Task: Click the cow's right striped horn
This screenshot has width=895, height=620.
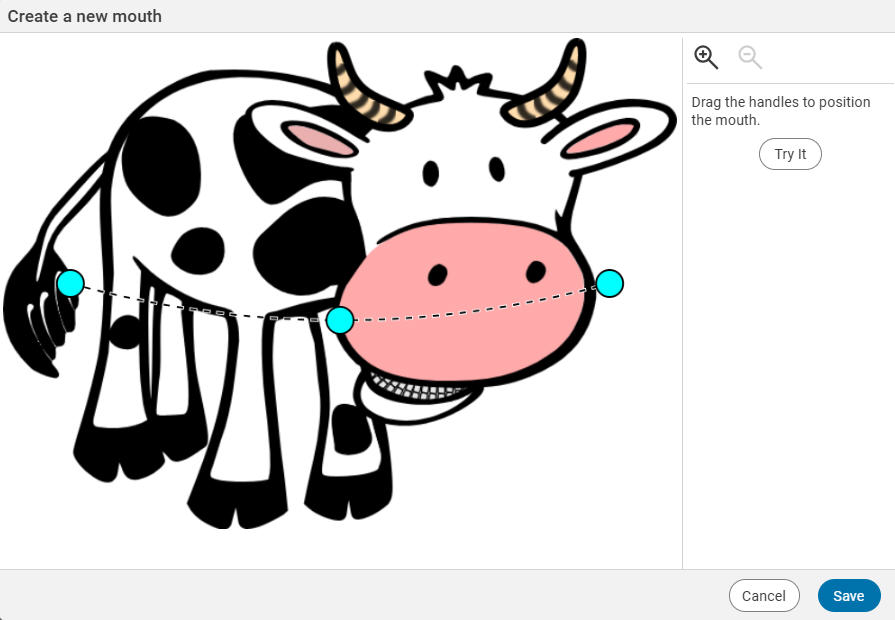Action: (553, 87)
